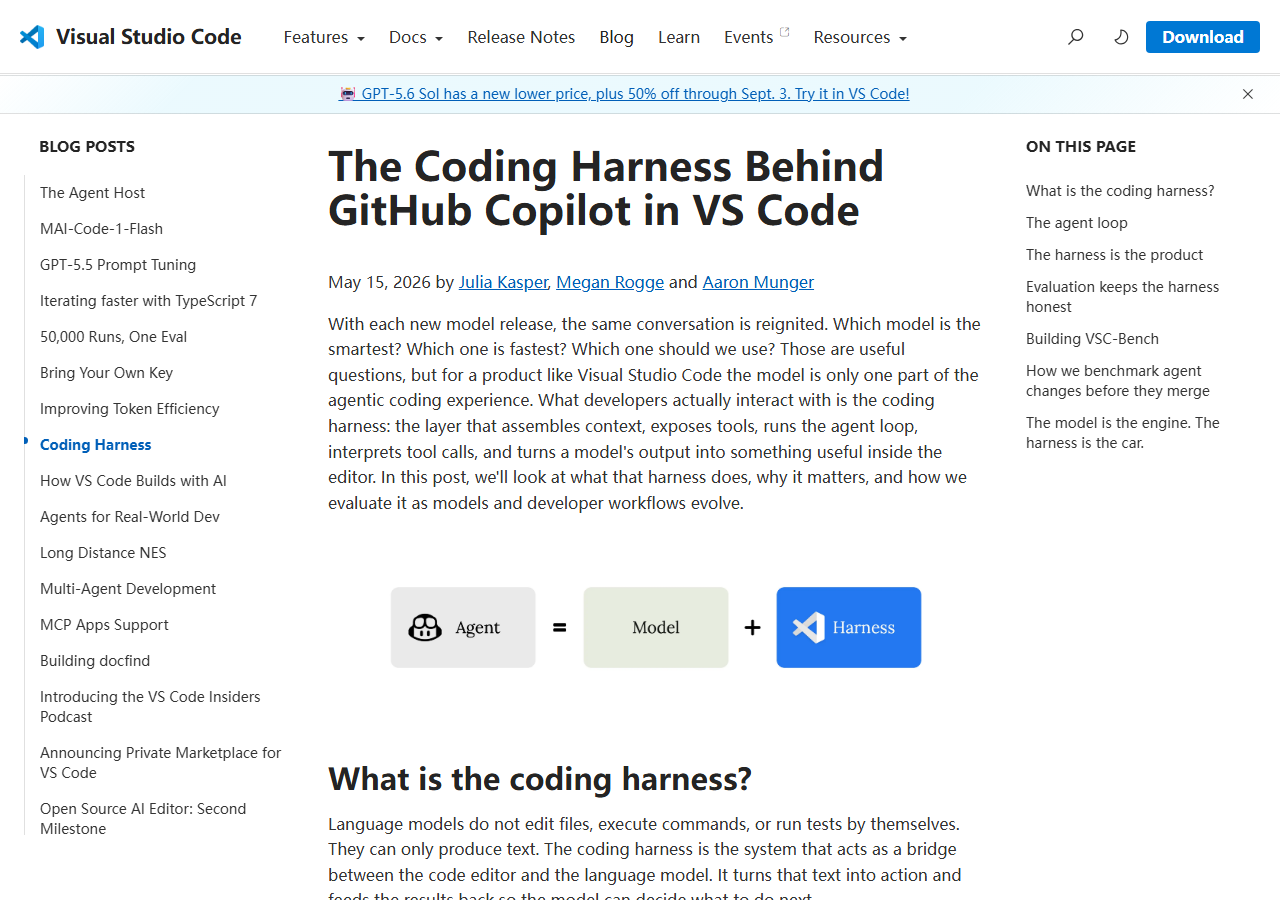Open Multi-Agent Development post
The height and width of the screenshot is (900, 1280).
click(128, 589)
